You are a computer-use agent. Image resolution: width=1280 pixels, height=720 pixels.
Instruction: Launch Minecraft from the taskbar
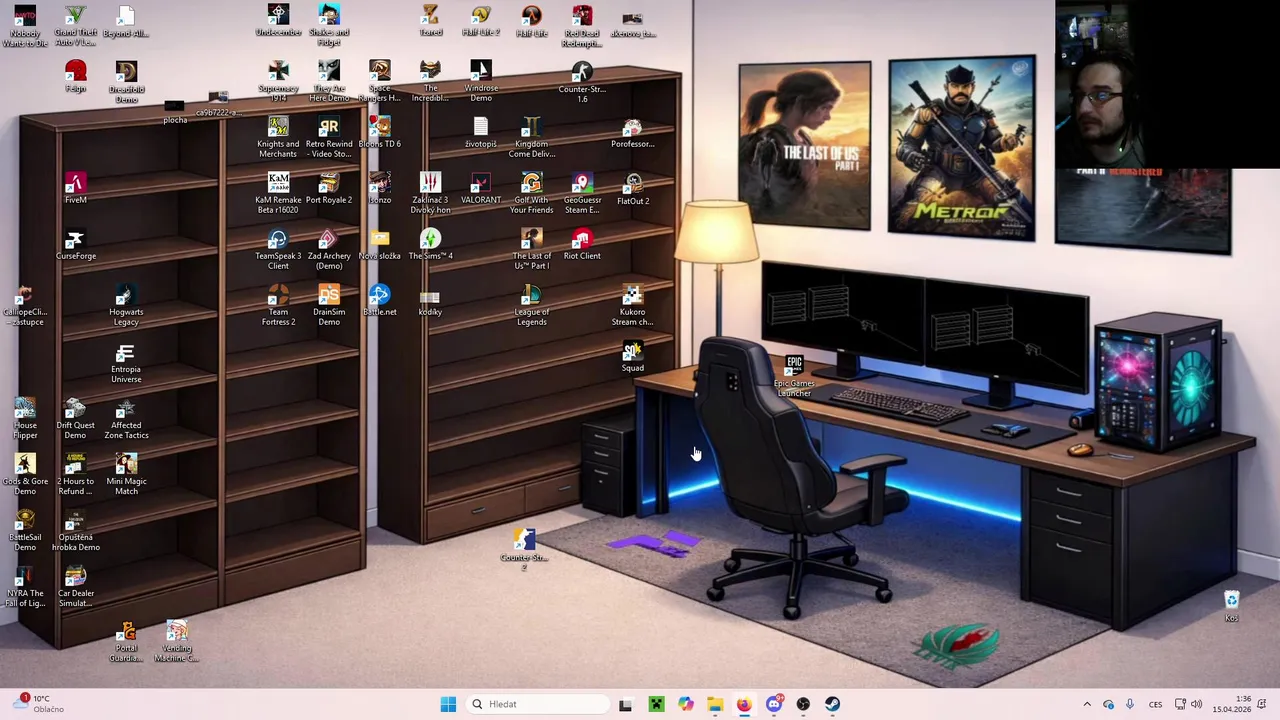point(655,704)
